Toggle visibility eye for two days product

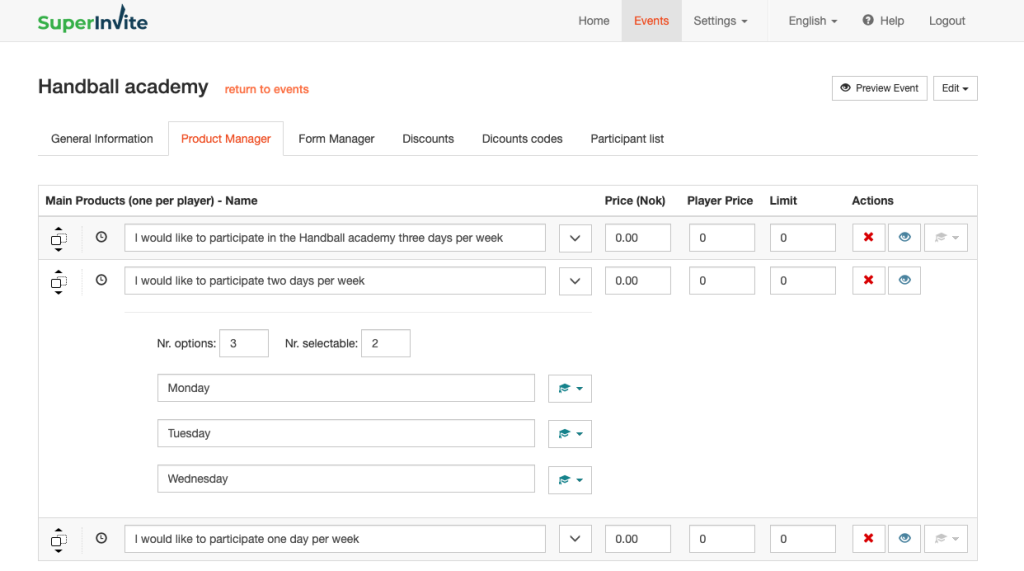coord(904,281)
